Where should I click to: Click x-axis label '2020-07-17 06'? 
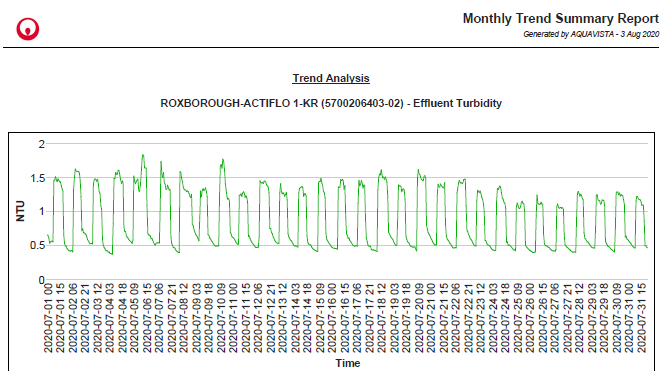357,318
